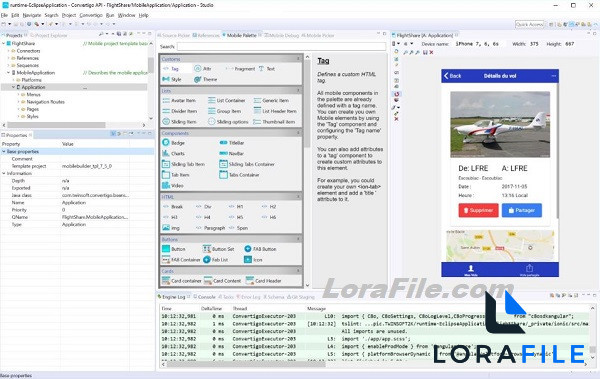Click the Supprimer button in preview

click(x=478, y=210)
